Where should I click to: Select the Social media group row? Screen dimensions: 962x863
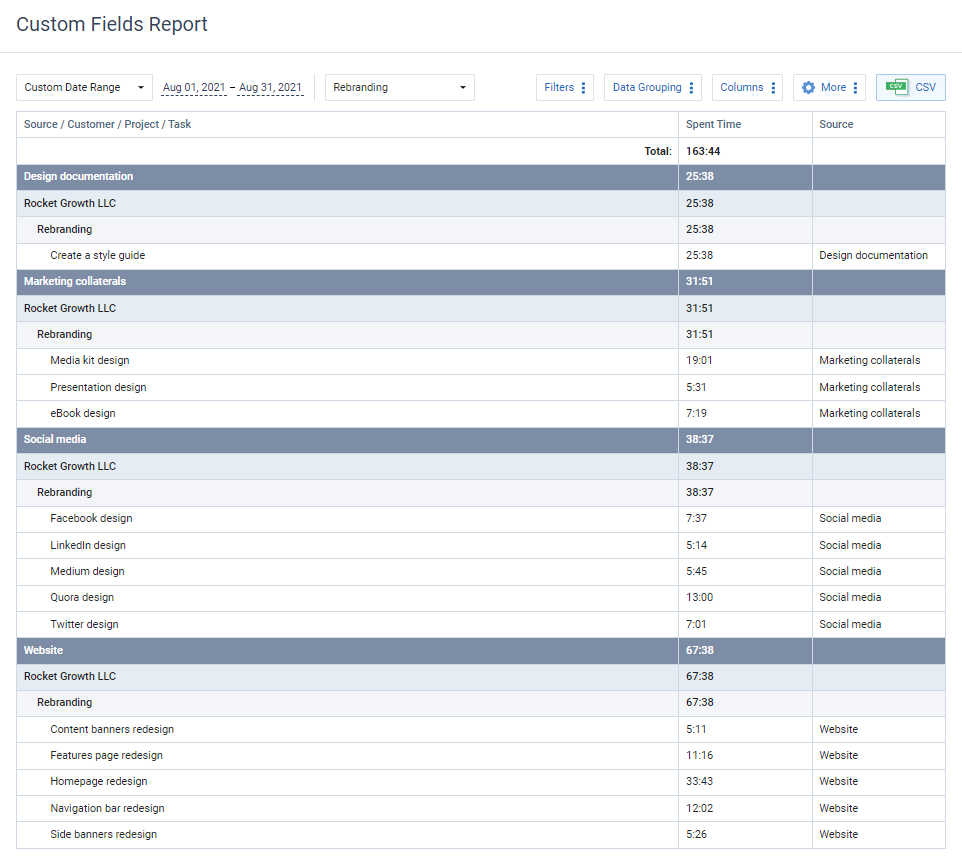pyautogui.click(x=480, y=440)
